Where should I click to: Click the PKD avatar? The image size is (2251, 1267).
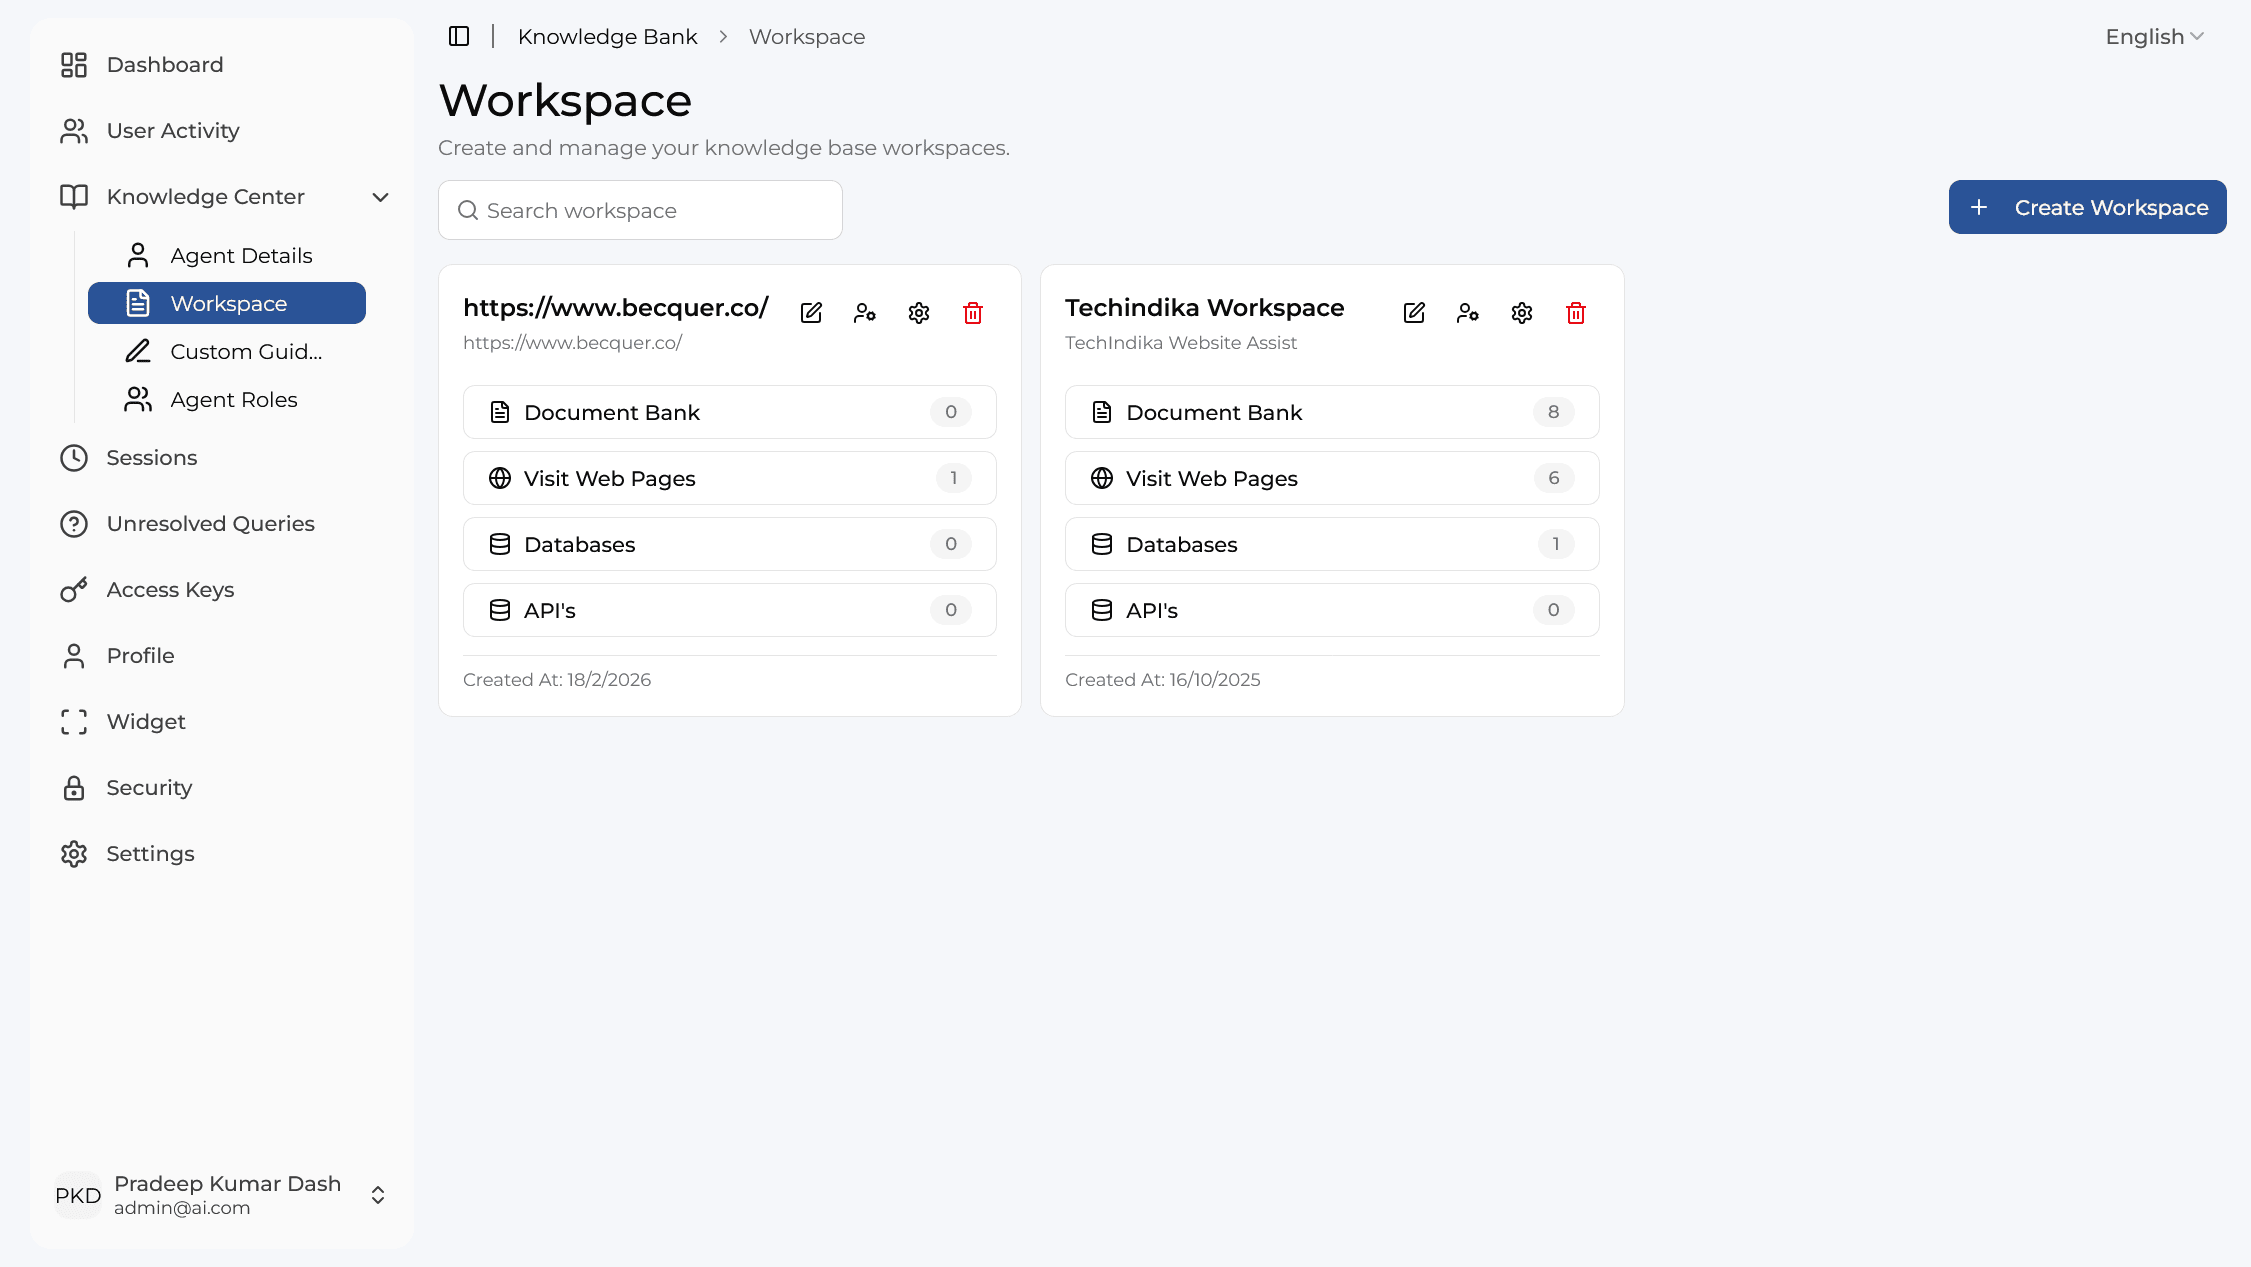coord(78,1195)
